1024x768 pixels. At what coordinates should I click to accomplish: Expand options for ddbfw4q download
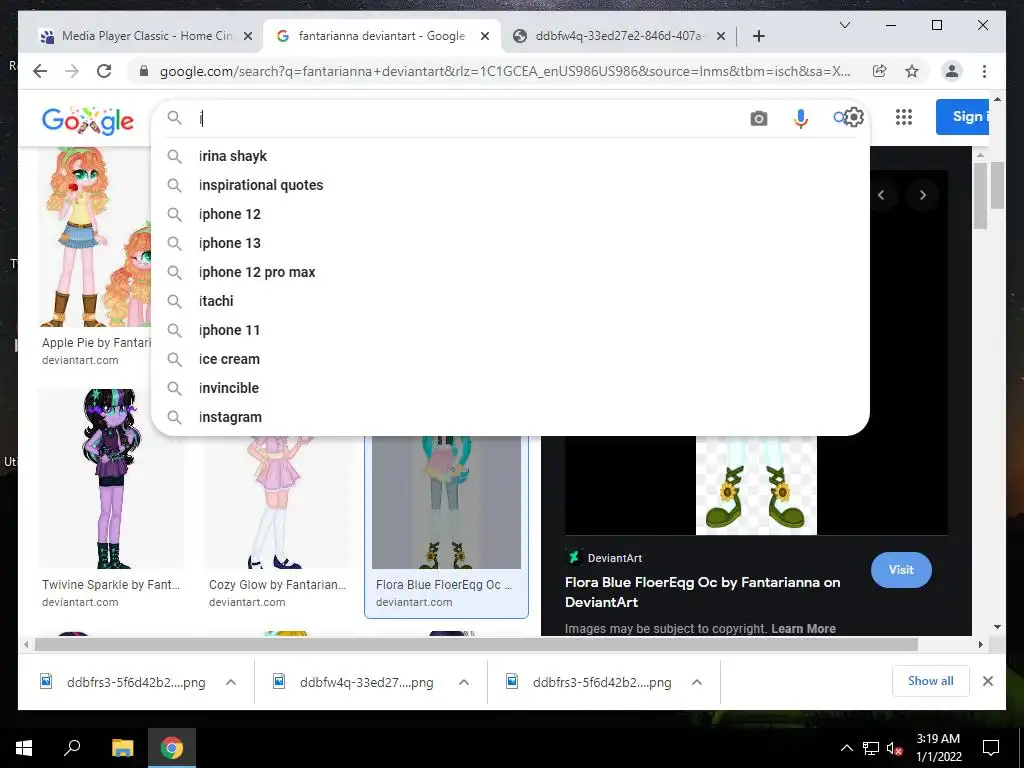point(464,682)
